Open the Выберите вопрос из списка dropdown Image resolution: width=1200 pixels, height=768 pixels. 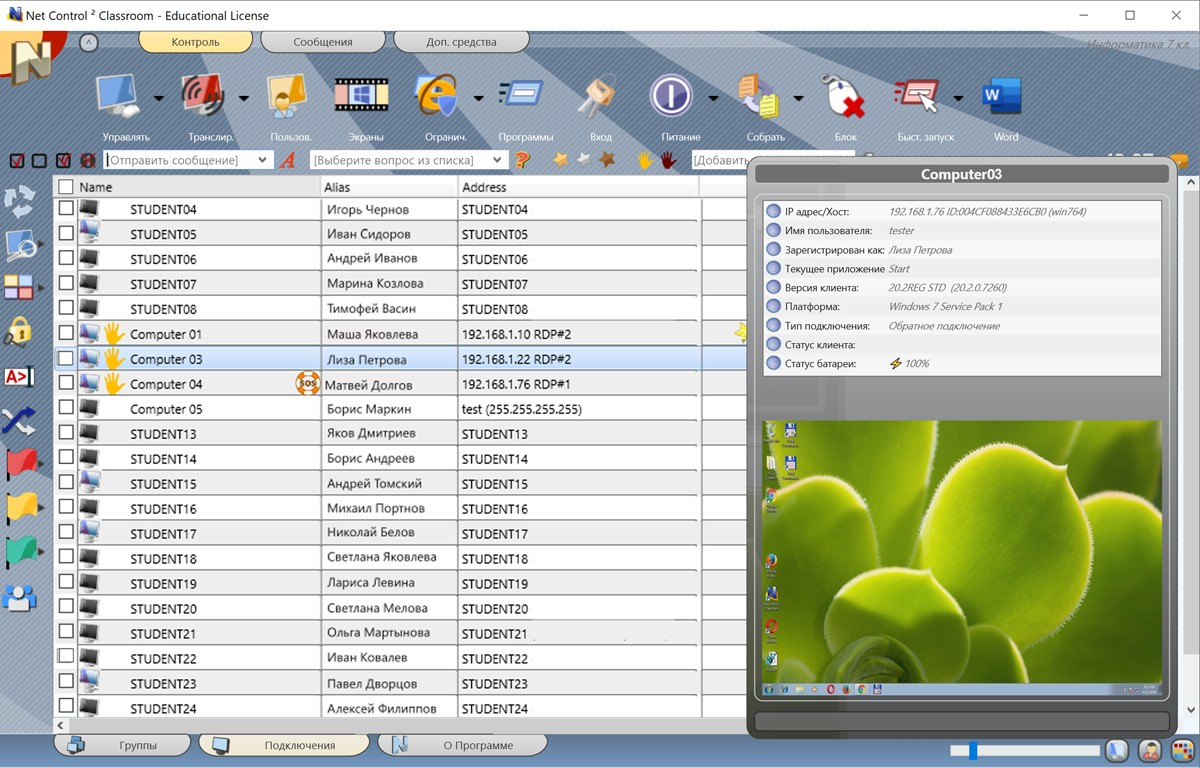click(x=497, y=160)
